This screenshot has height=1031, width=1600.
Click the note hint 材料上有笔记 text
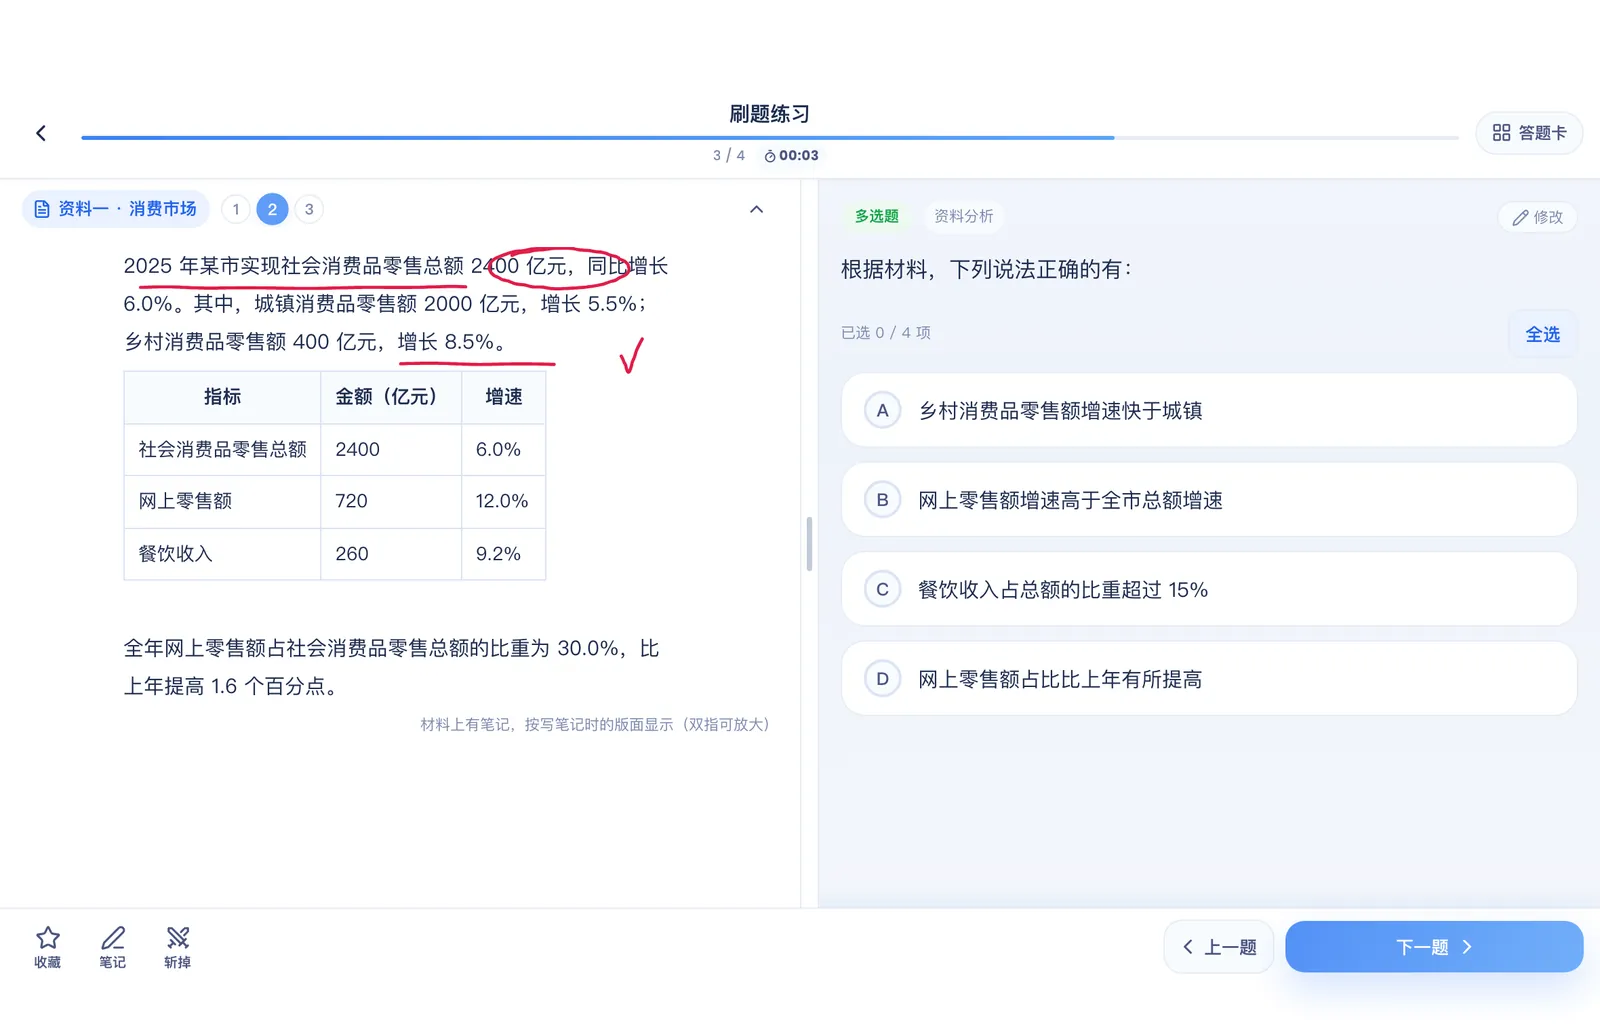click(x=595, y=725)
